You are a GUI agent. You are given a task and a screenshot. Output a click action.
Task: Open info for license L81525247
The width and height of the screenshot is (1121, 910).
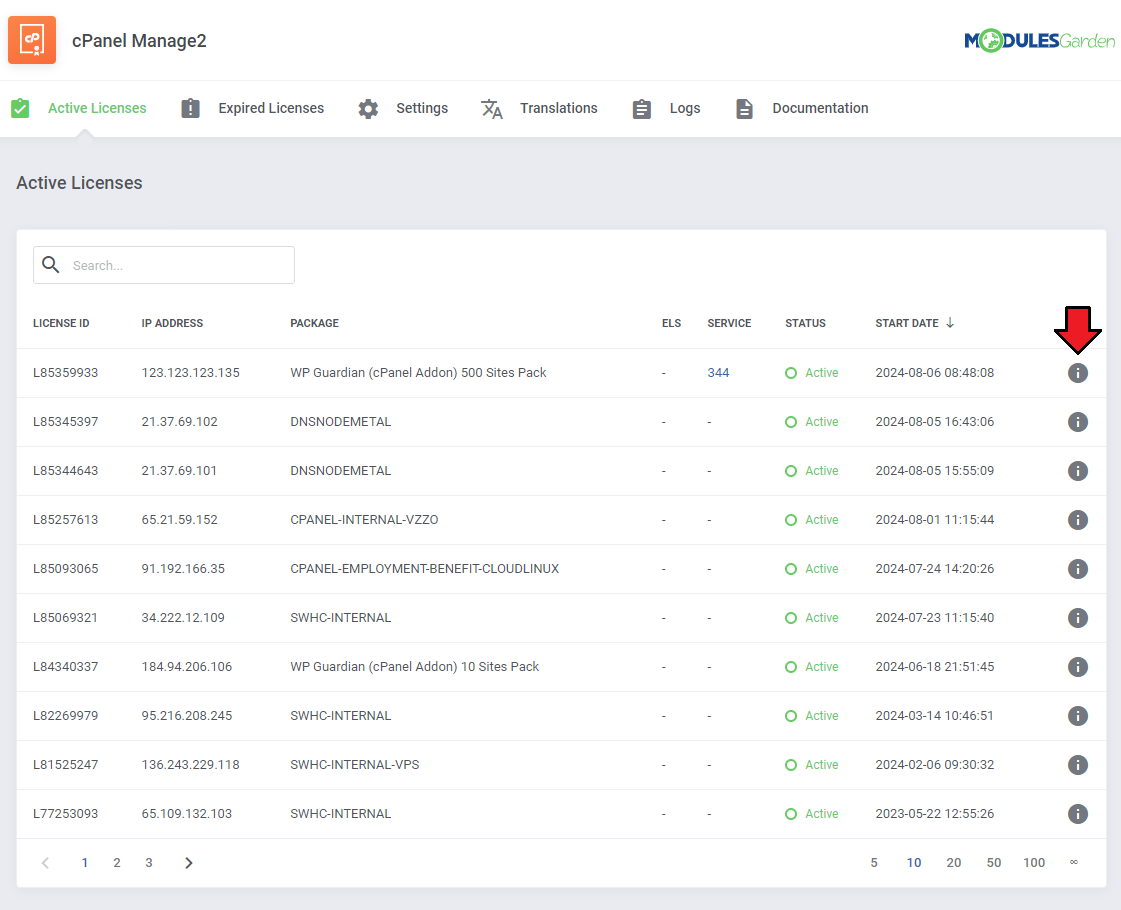click(x=1077, y=764)
